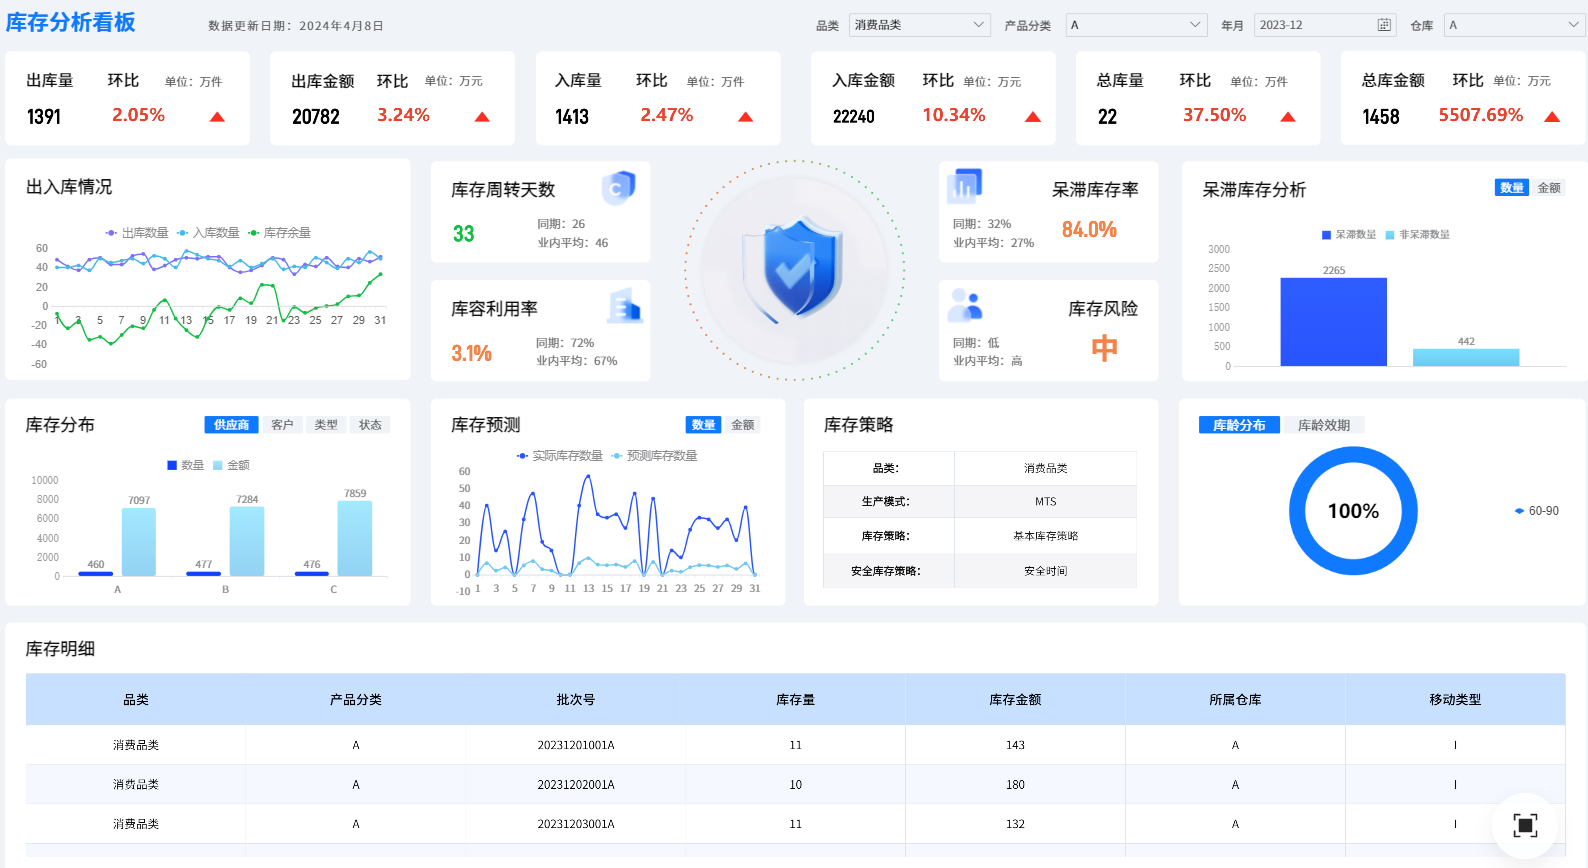Click the blue shield checkmark icon
Image resolution: width=1588 pixels, height=868 pixels.
pos(793,268)
